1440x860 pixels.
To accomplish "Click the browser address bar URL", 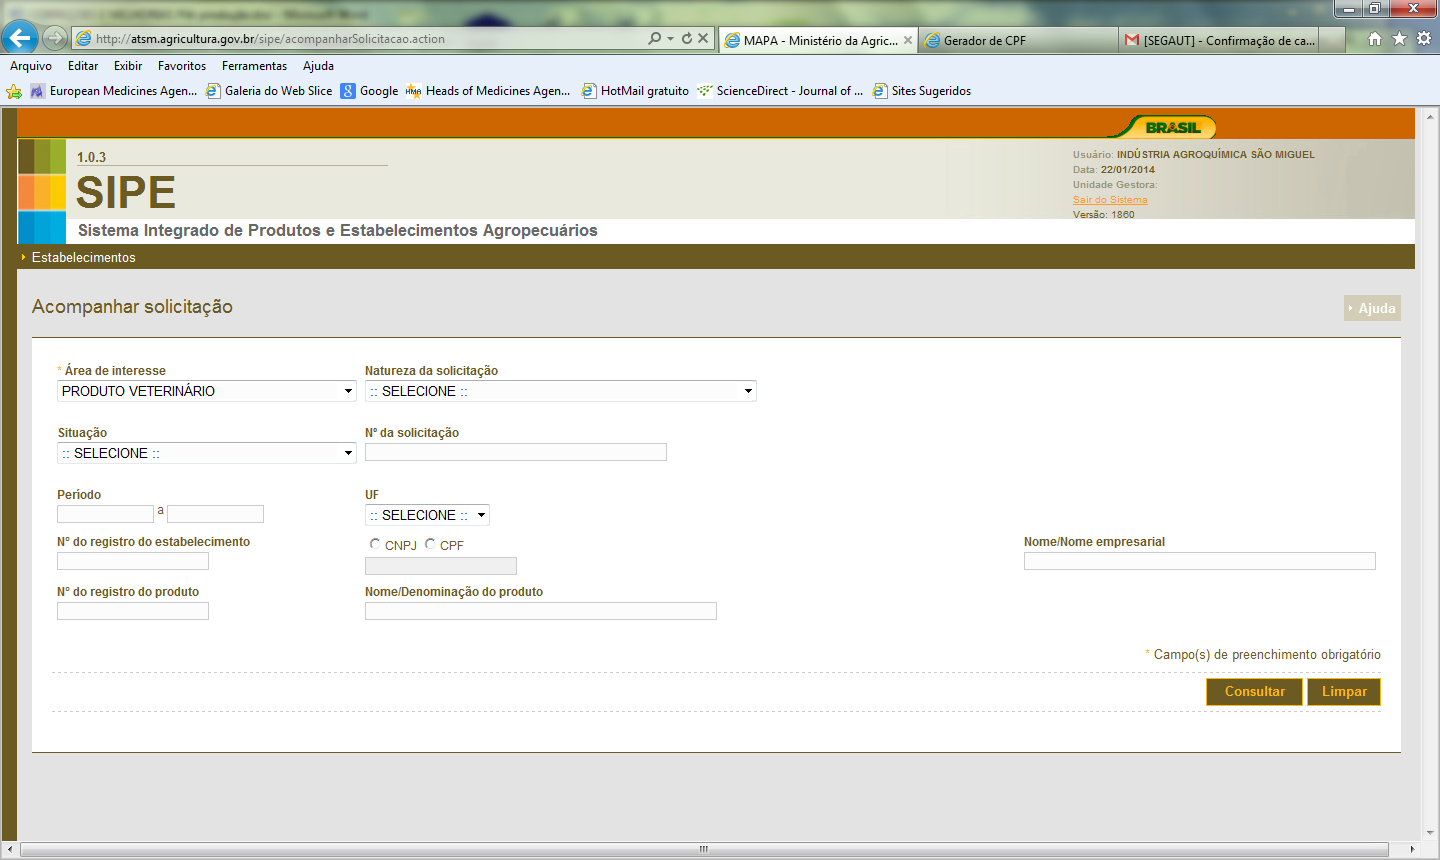I will (x=270, y=39).
